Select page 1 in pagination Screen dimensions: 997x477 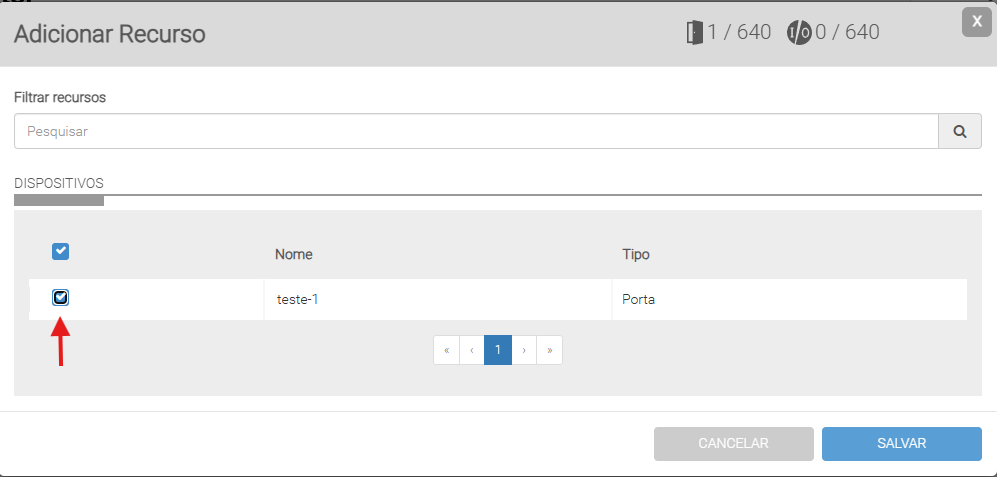498,350
